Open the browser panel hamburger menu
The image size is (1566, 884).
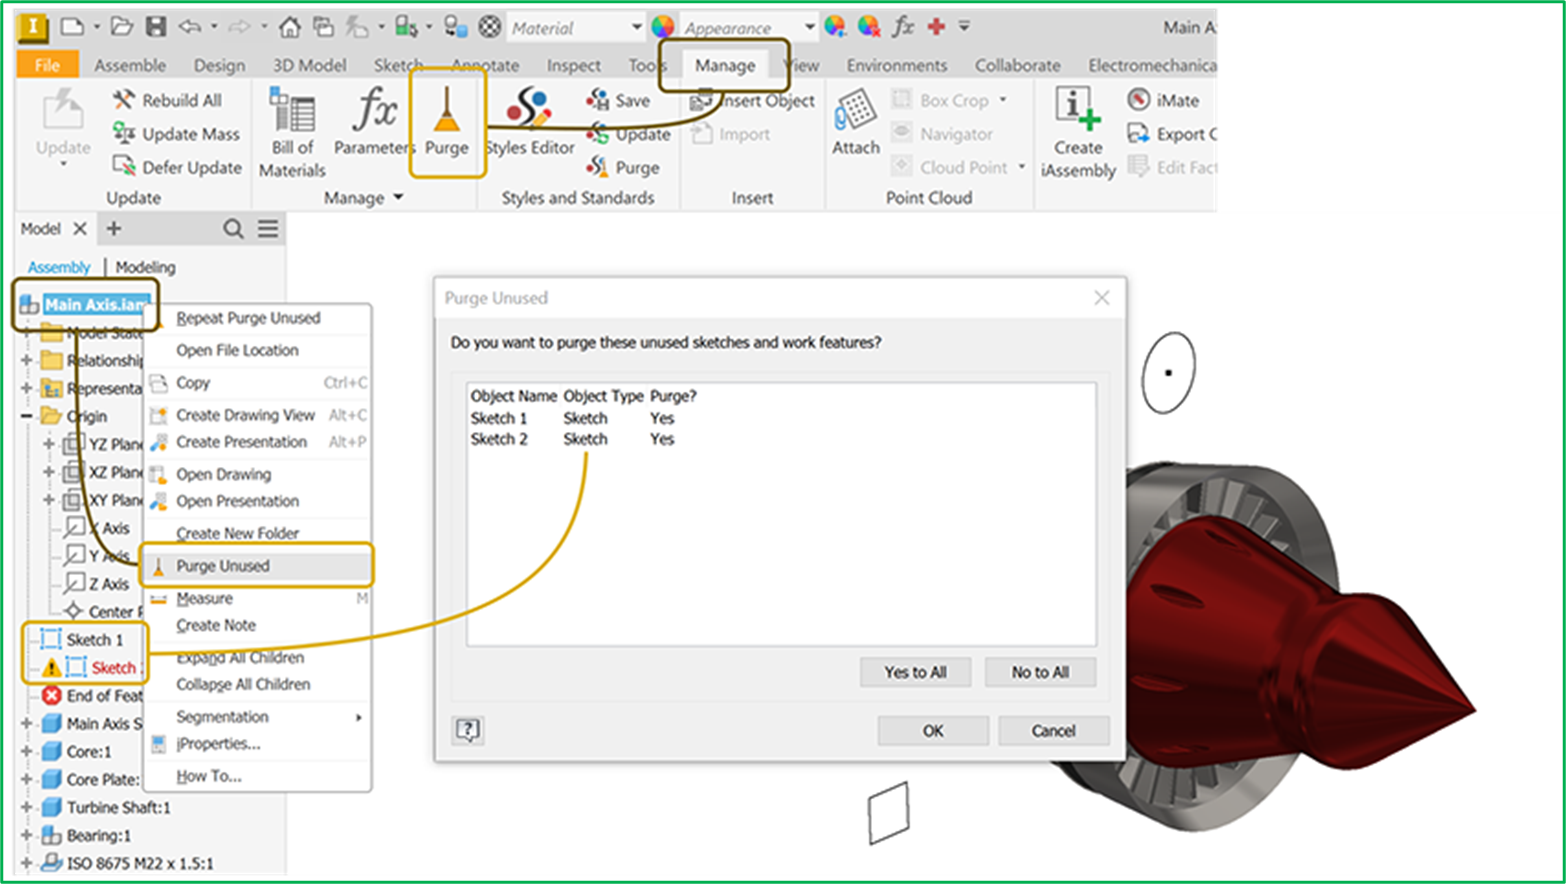tap(268, 229)
